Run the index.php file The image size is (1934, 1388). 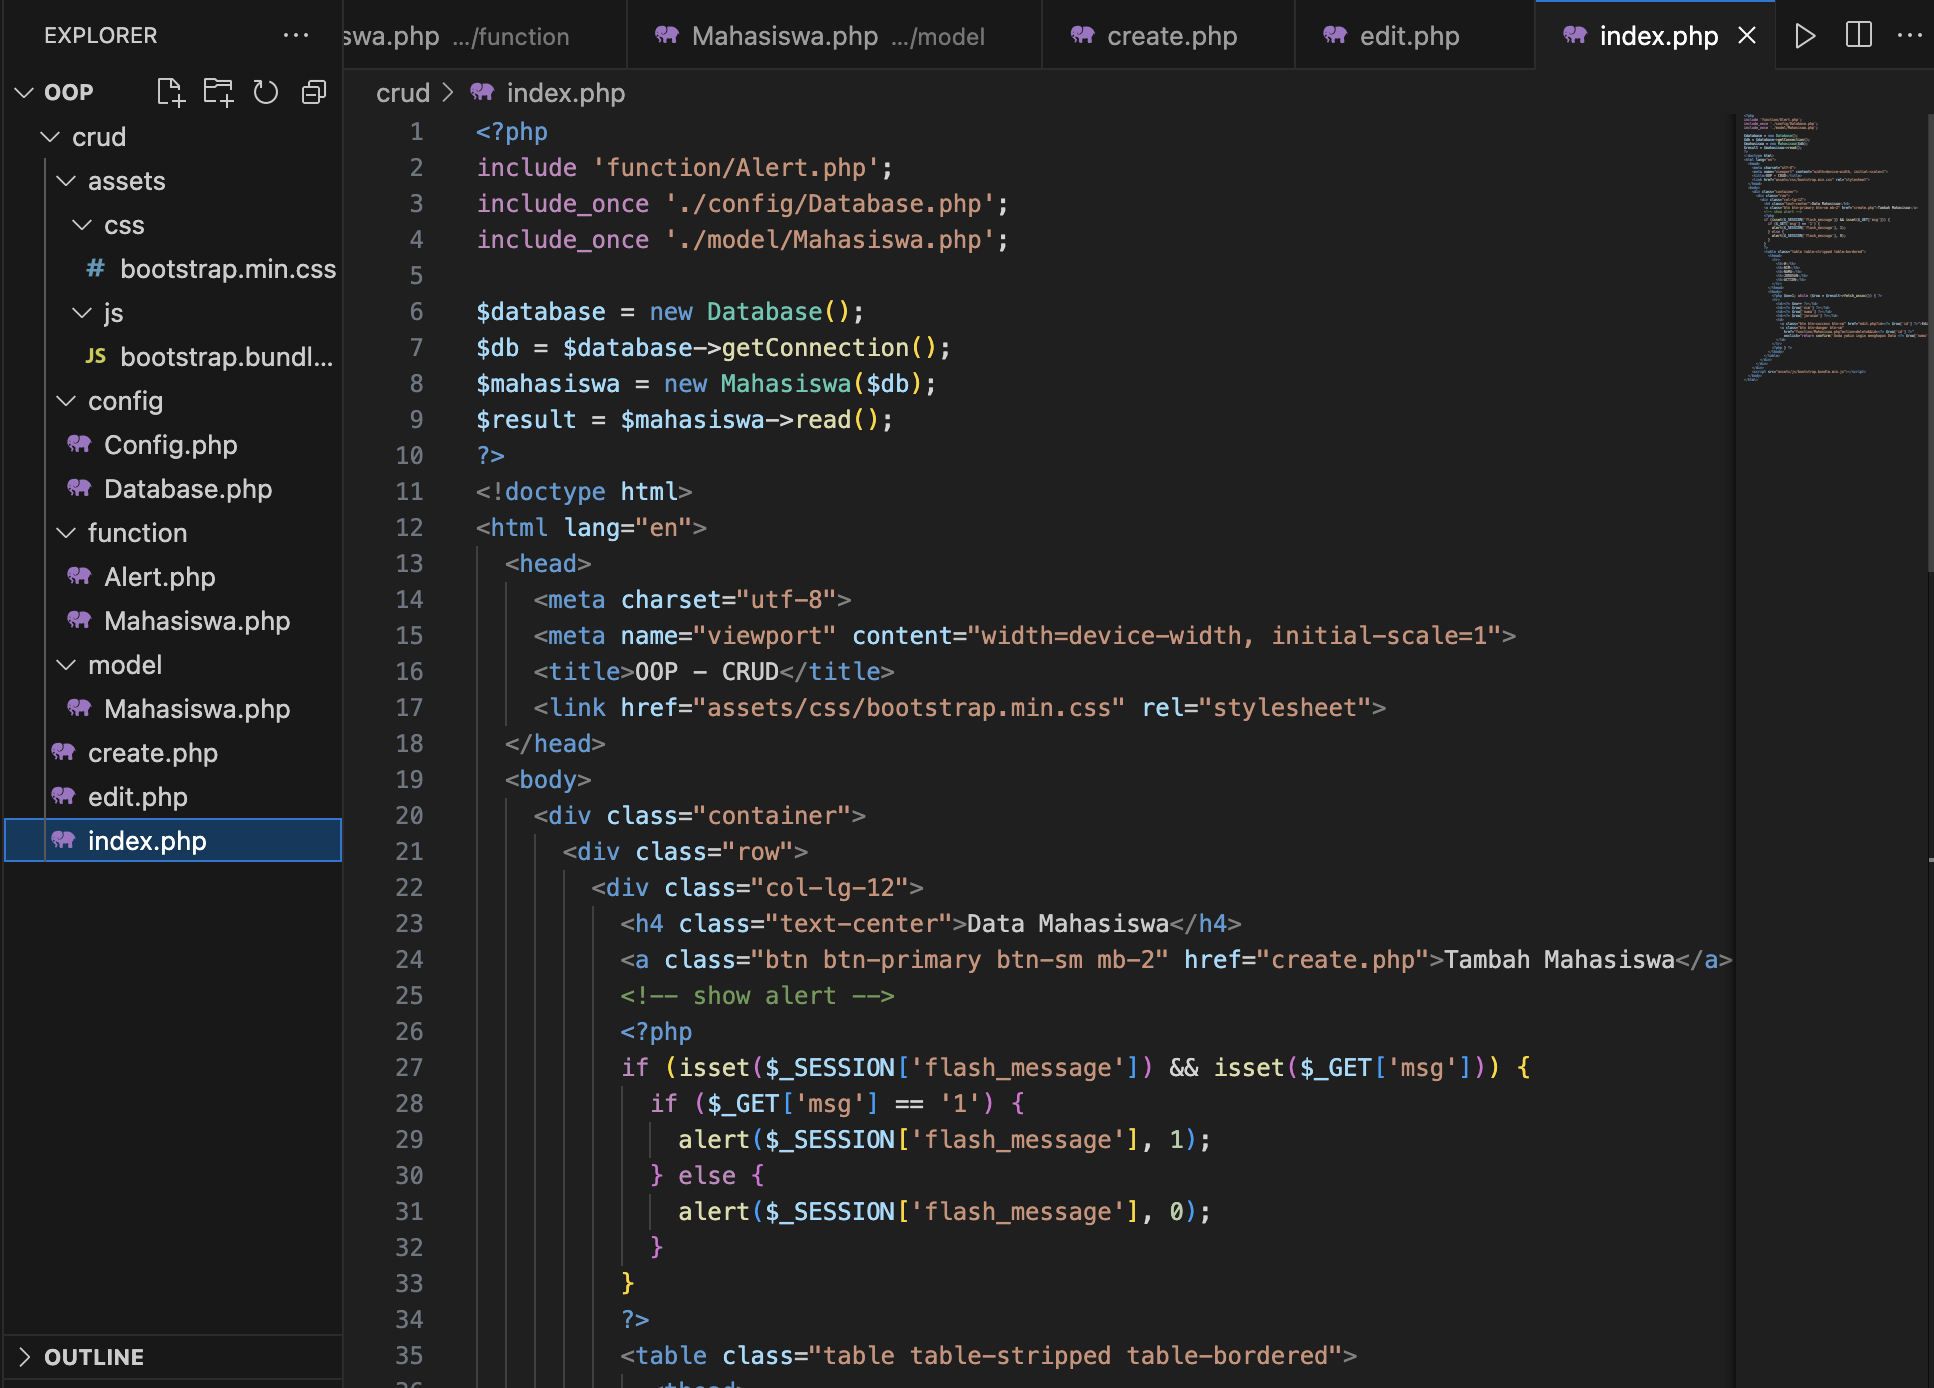(1805, 35)
